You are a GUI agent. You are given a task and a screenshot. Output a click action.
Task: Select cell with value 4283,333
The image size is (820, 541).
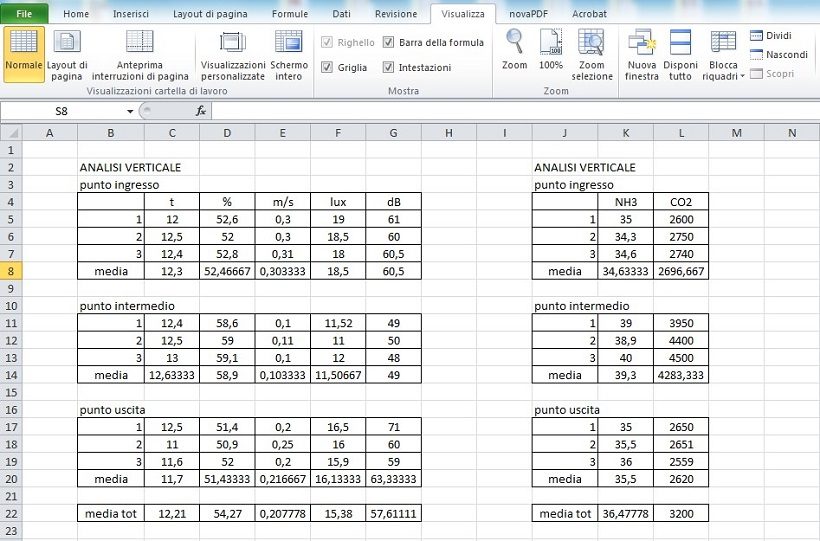[x=681, y=375]
